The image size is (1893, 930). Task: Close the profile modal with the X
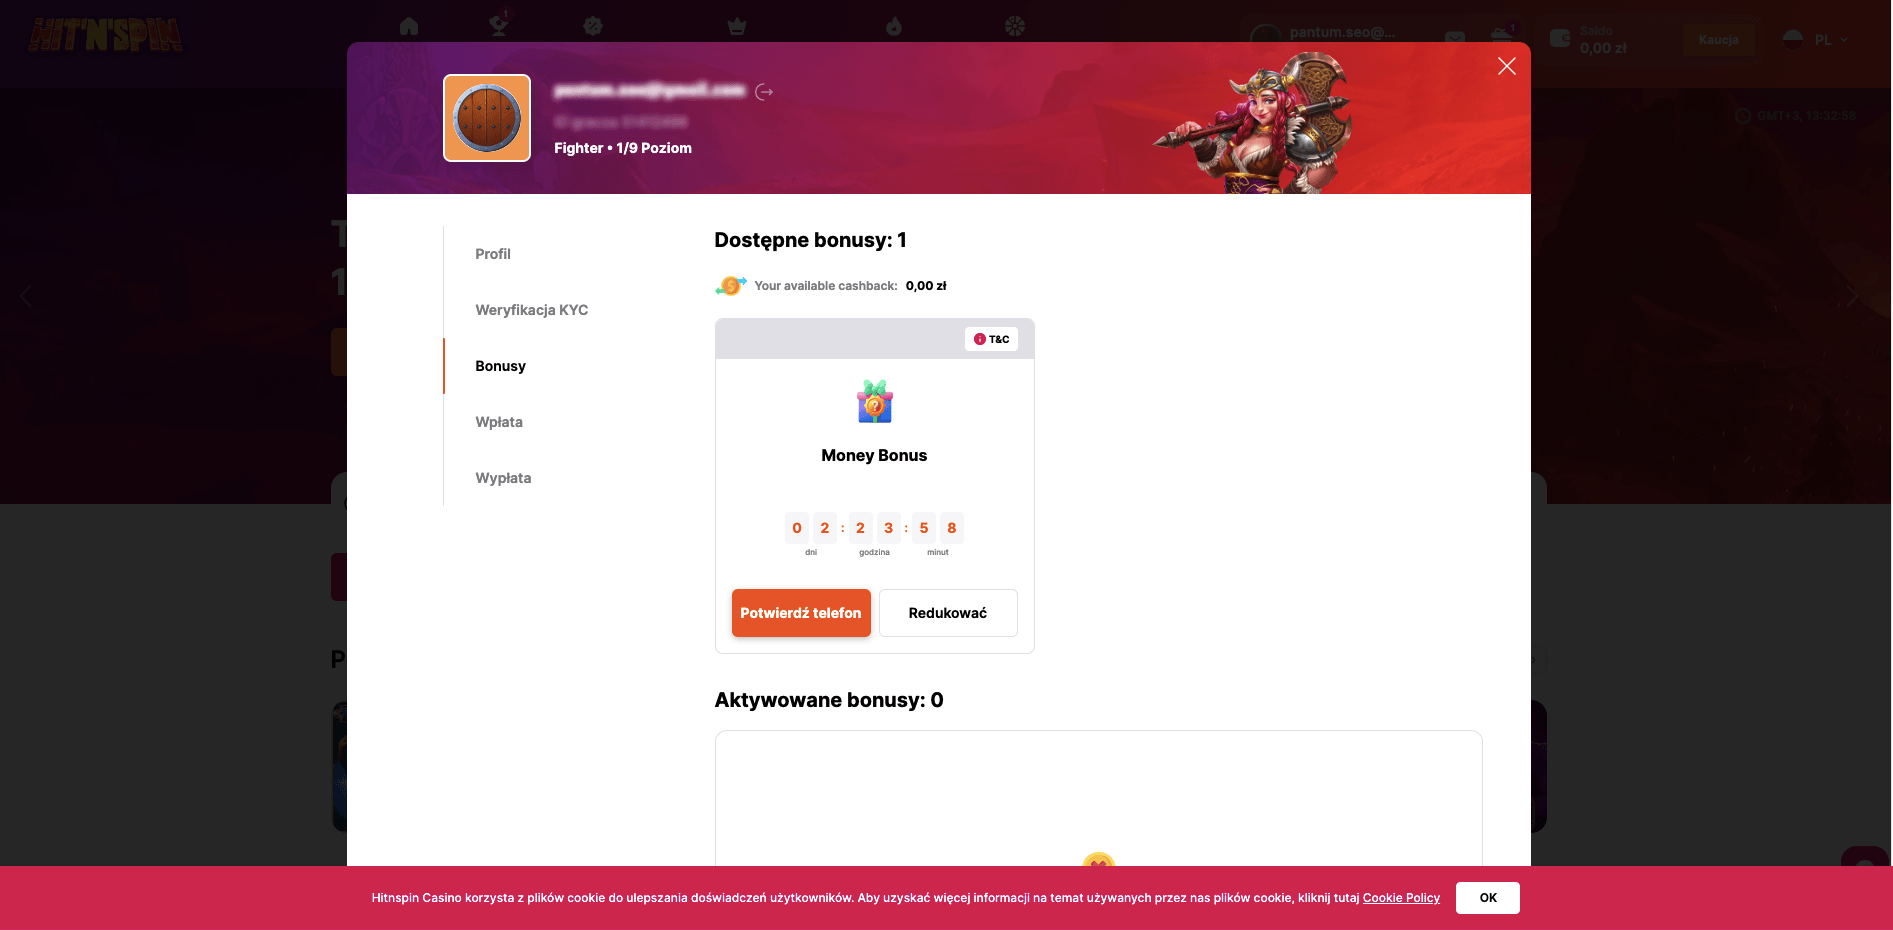point(1507,66)
